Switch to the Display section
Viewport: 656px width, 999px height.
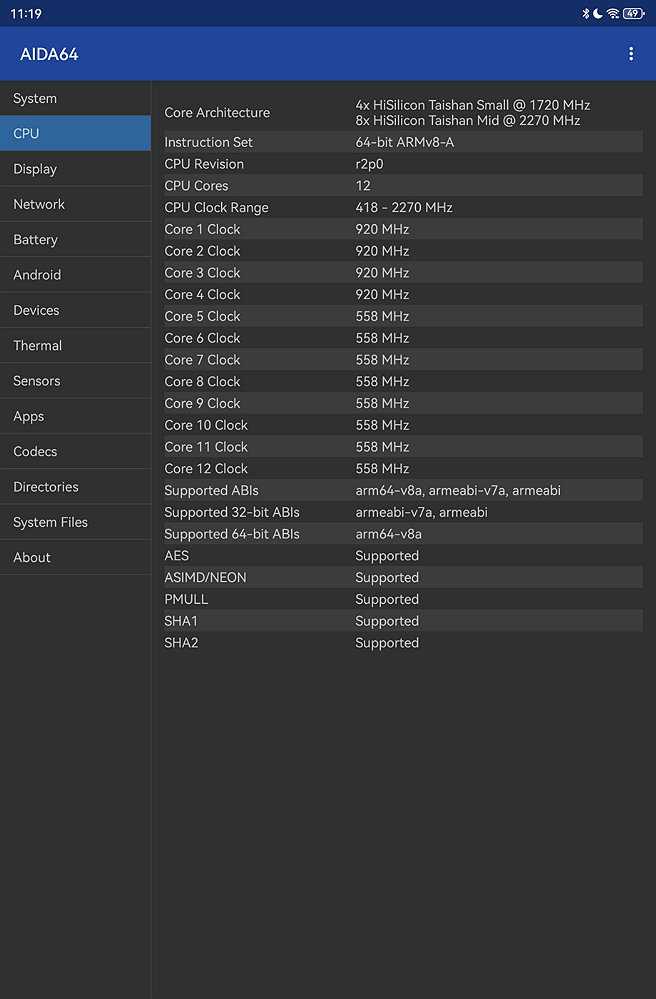pyautogui.click(x=75, y=169)
